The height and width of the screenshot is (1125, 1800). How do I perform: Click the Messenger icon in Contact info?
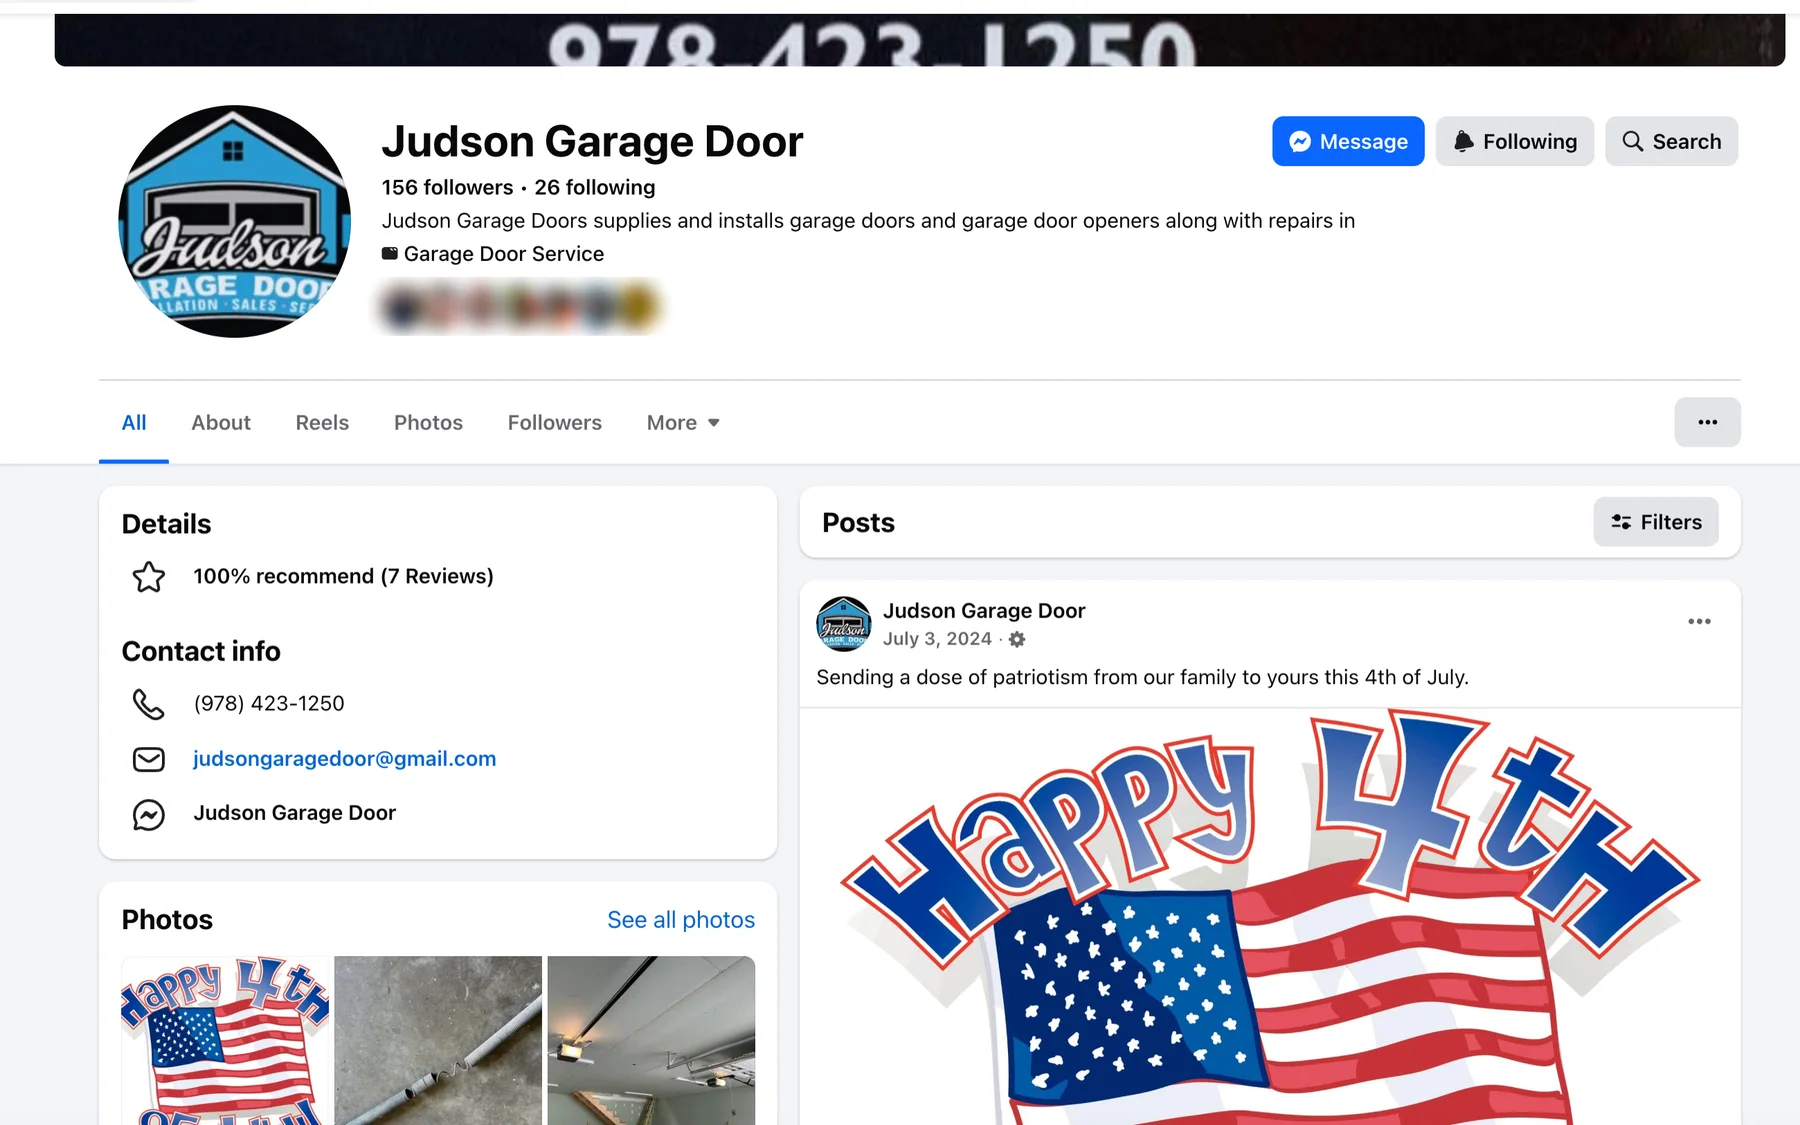pyautogui.click(x=149, y=814)
